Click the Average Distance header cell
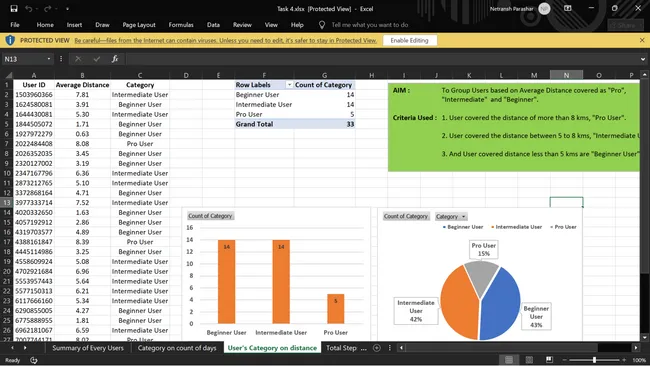650x366 pixels. [x=82, y=85]
